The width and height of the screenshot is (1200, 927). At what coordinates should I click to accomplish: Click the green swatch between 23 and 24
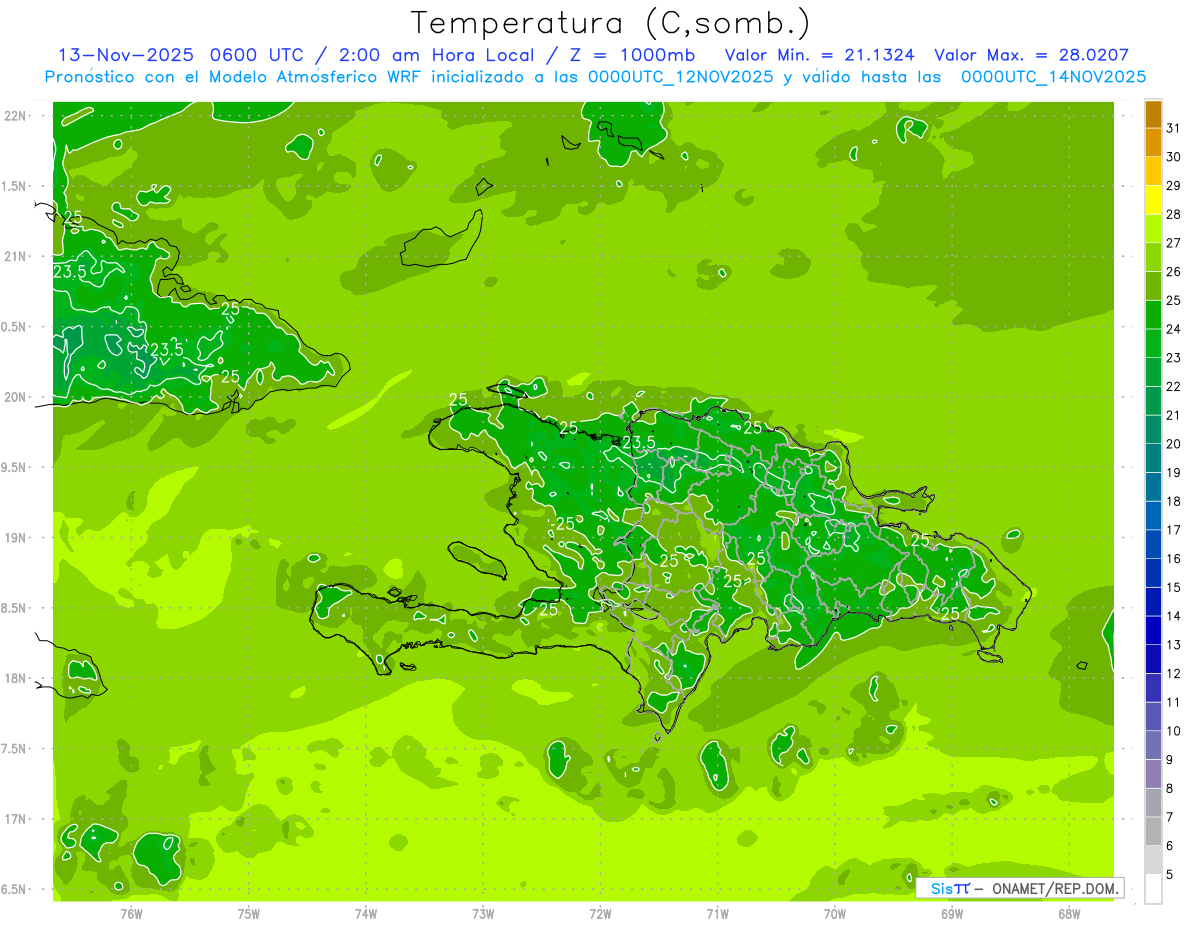point(1153,344)
